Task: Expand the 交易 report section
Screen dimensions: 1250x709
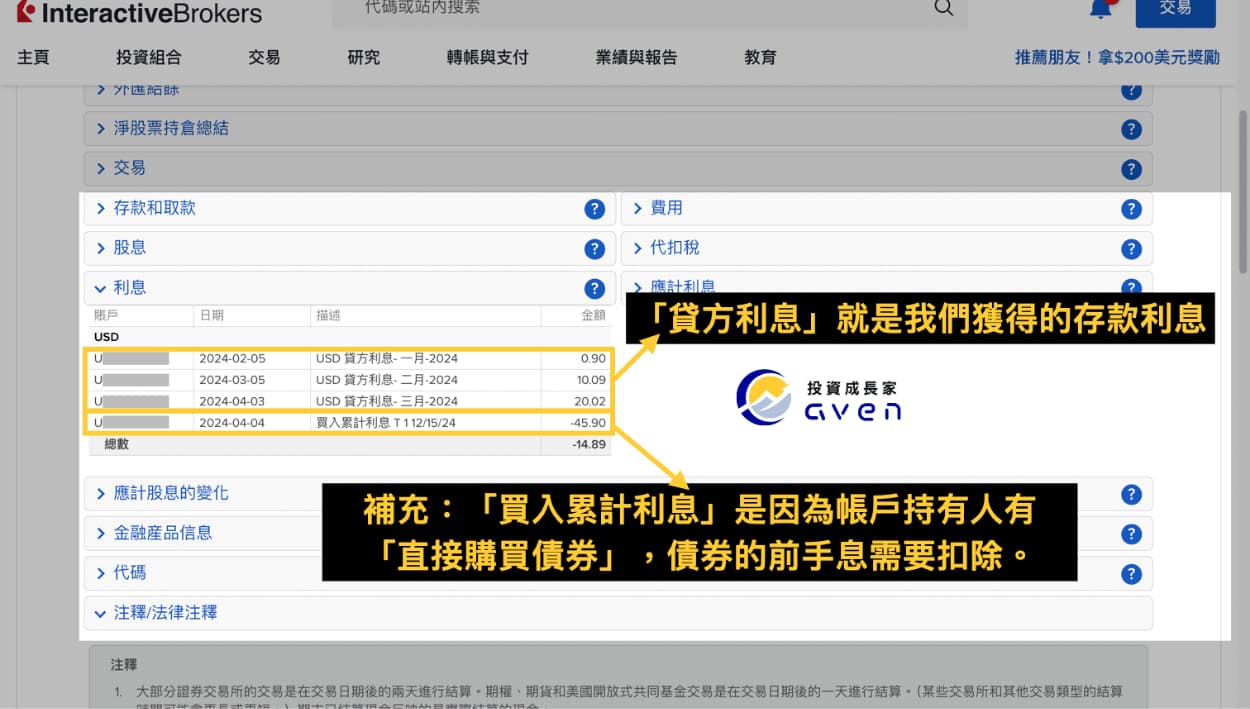Action: [x=618, y=168]
